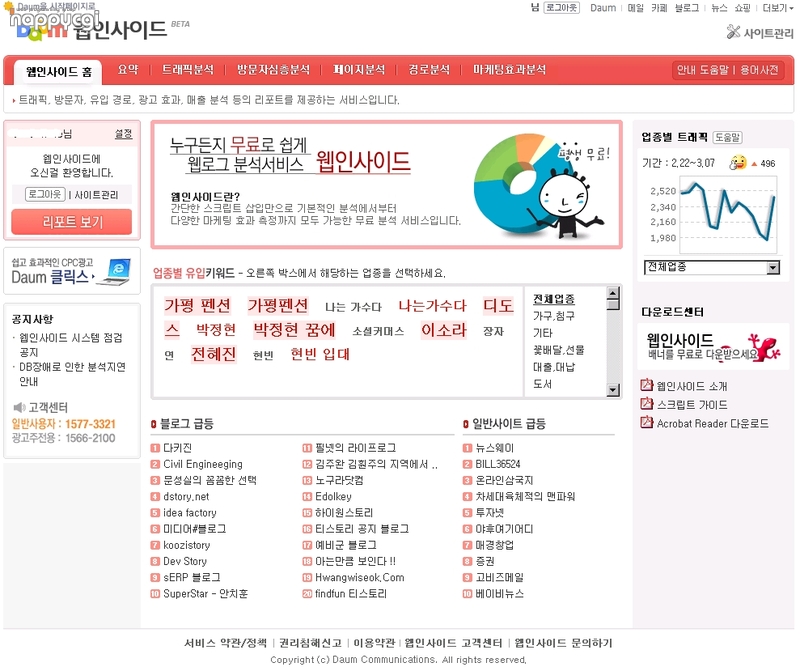Switch to the 경로분석 tab
The height and width of the screenshot is (667, 800).
429,69
